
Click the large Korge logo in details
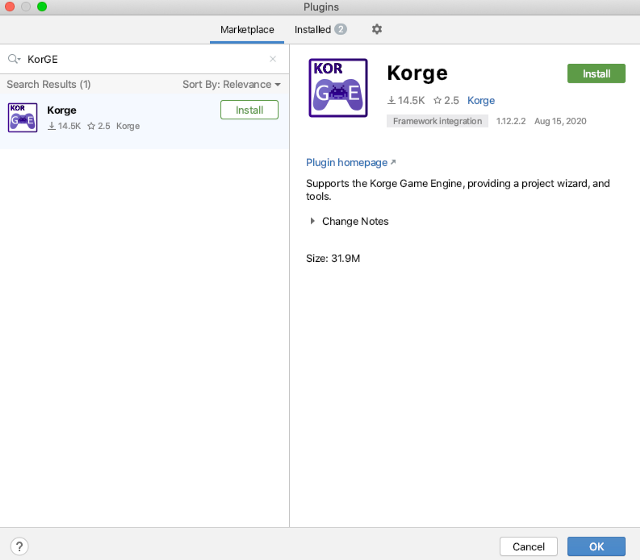[338, 88]
